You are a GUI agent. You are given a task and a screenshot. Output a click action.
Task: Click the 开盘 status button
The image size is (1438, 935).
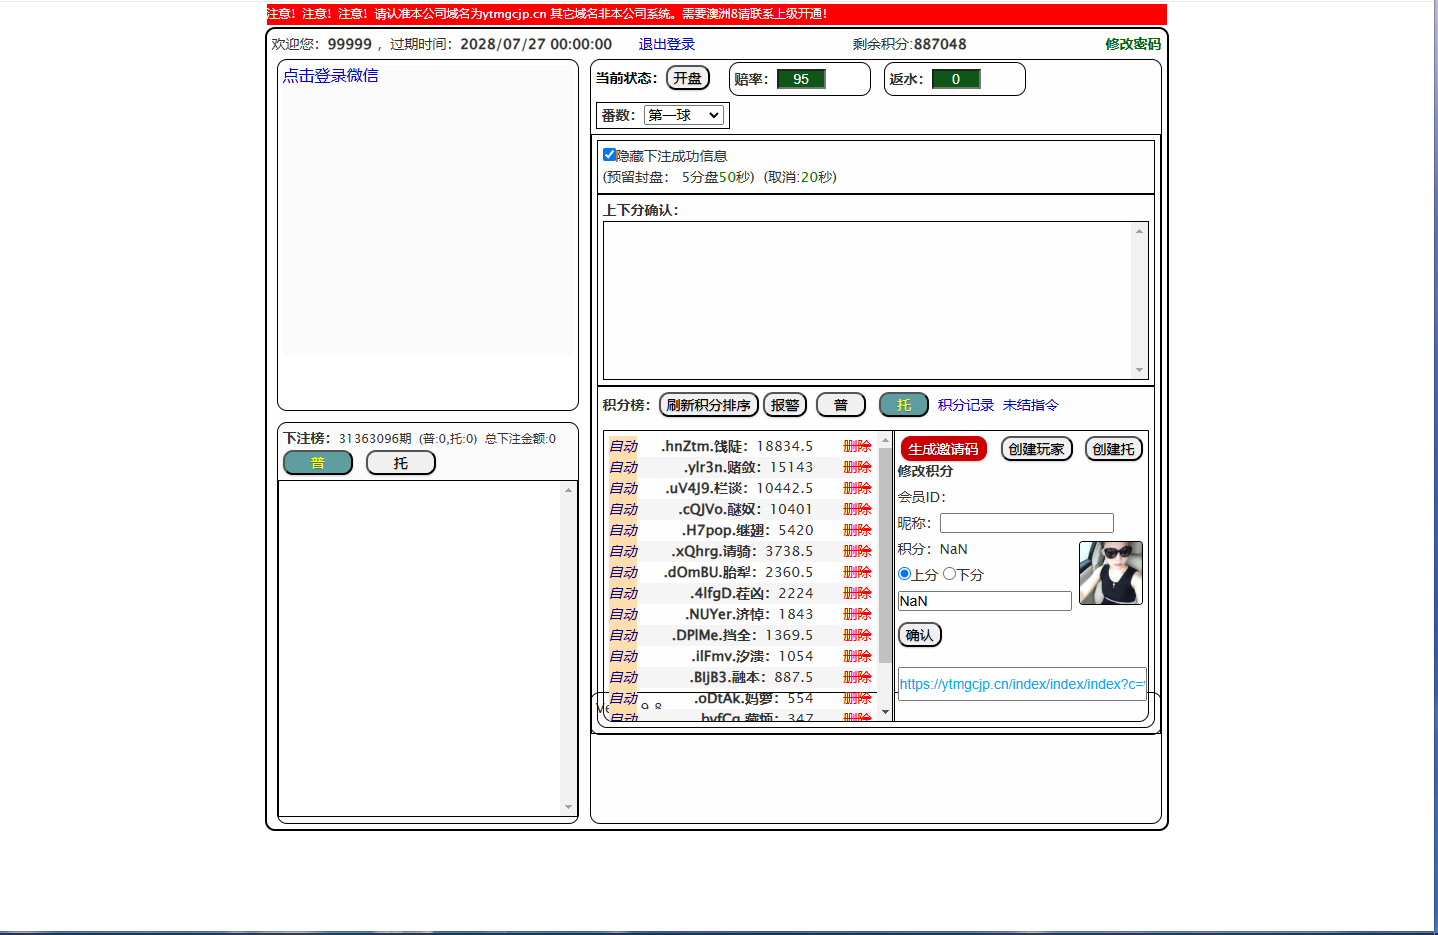687,78
